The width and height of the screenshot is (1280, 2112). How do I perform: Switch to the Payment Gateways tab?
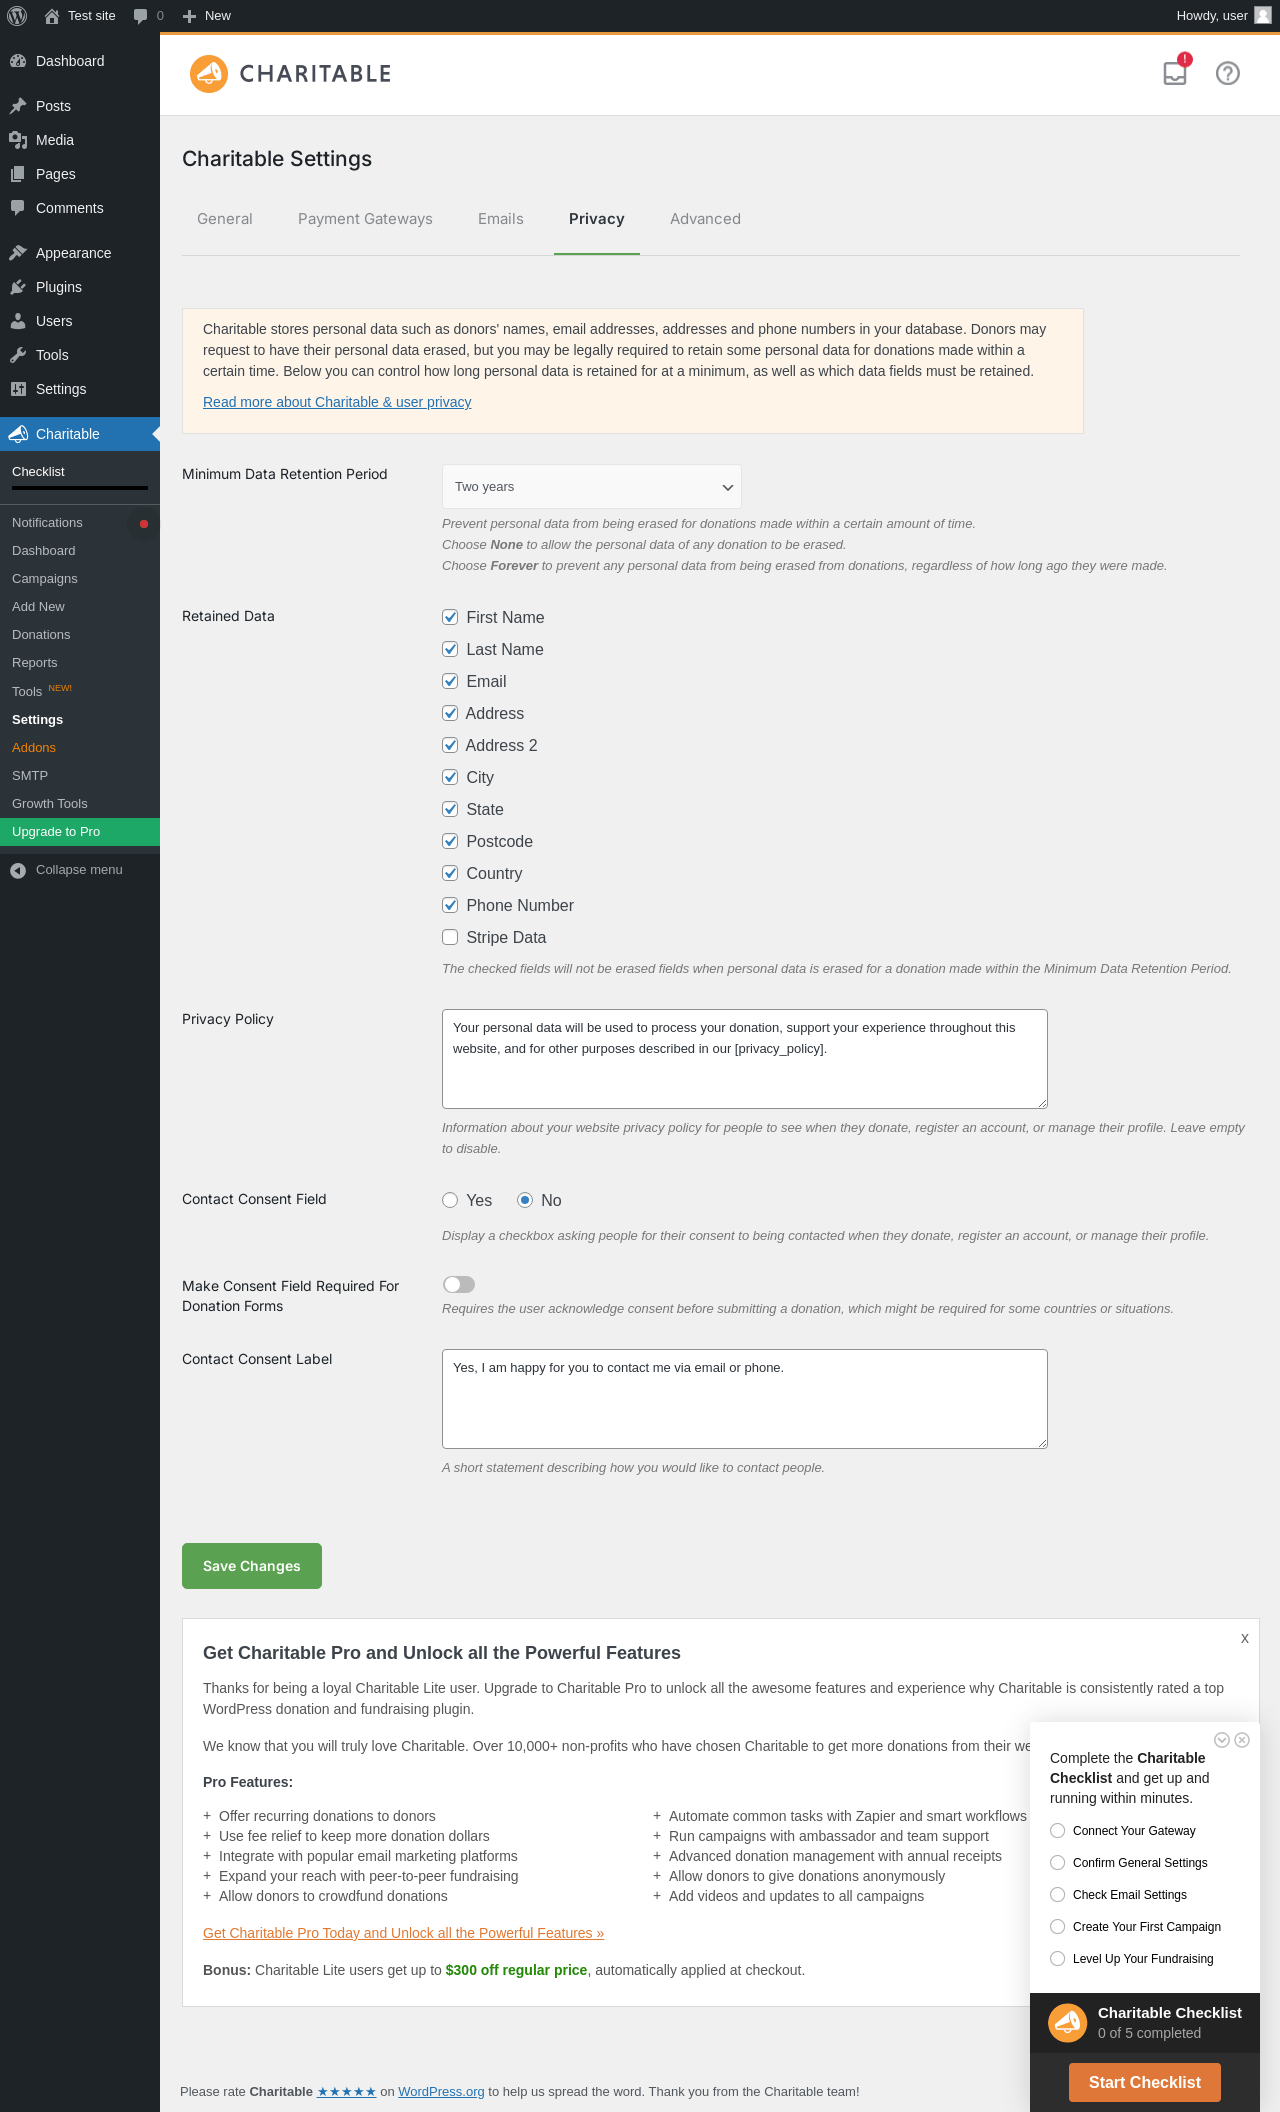(x=365, y=219)
